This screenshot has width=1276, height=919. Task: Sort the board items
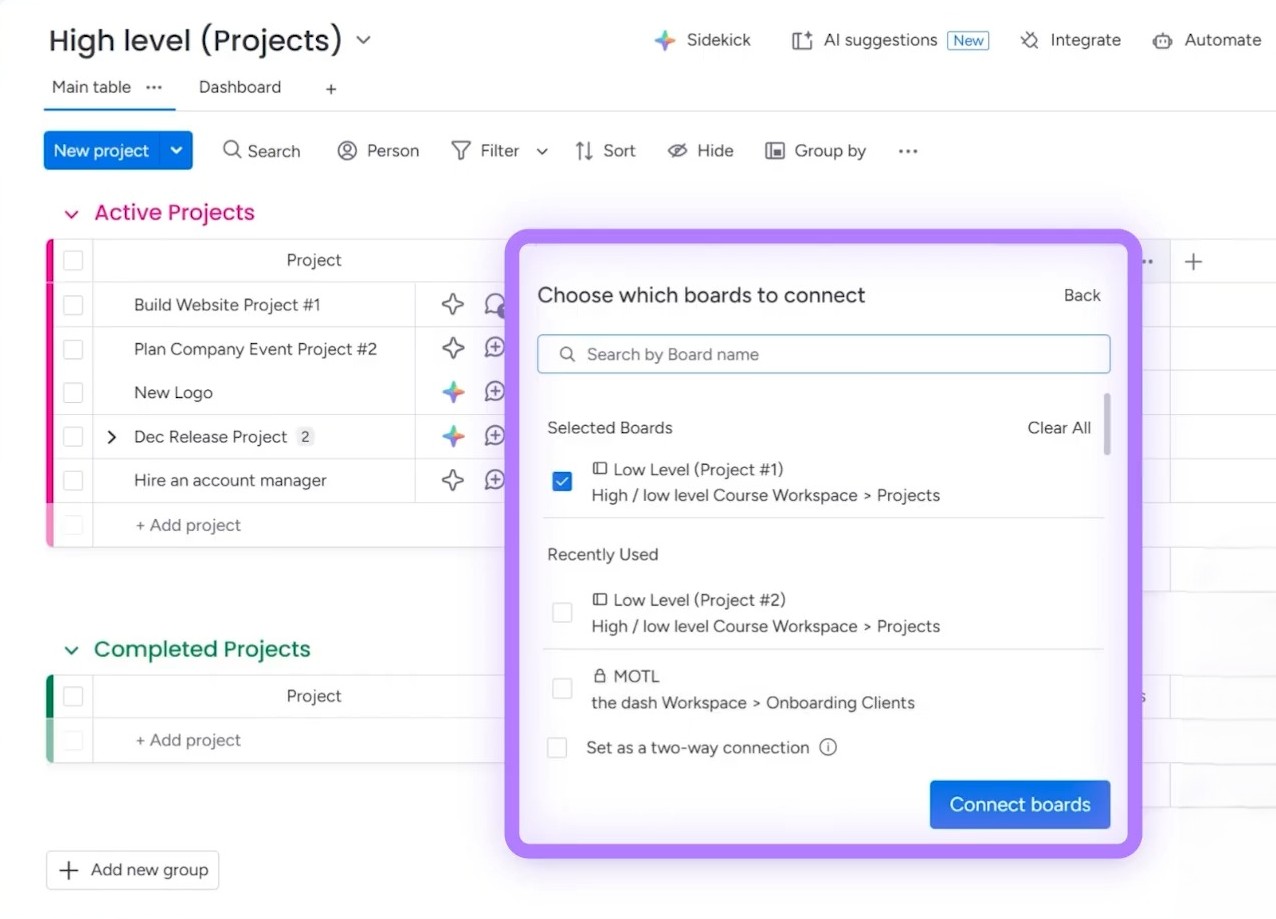(x=605, y=150)
